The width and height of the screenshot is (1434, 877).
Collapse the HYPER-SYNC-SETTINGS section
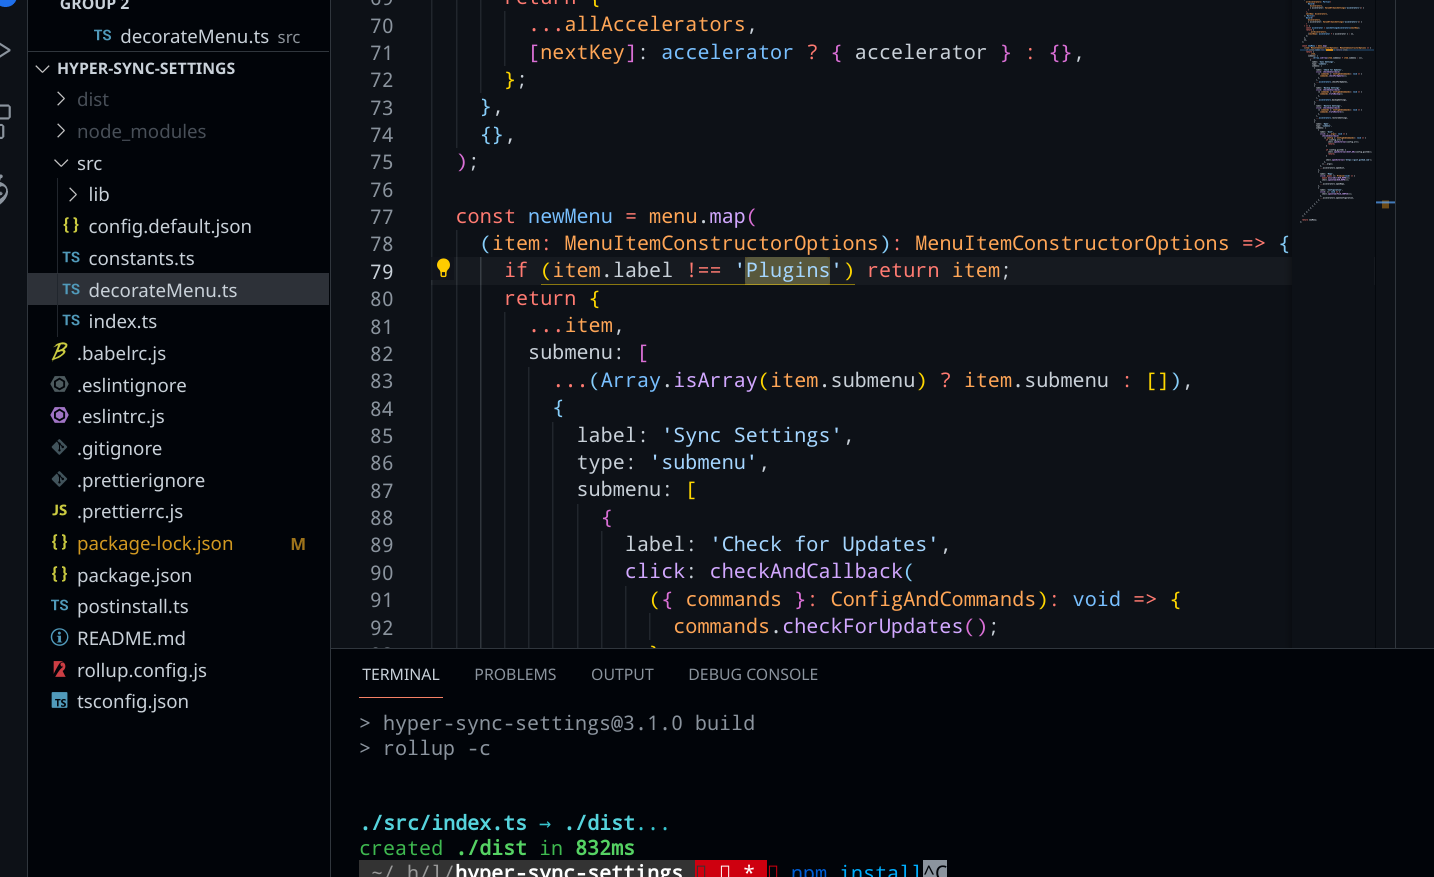[41, 68]
